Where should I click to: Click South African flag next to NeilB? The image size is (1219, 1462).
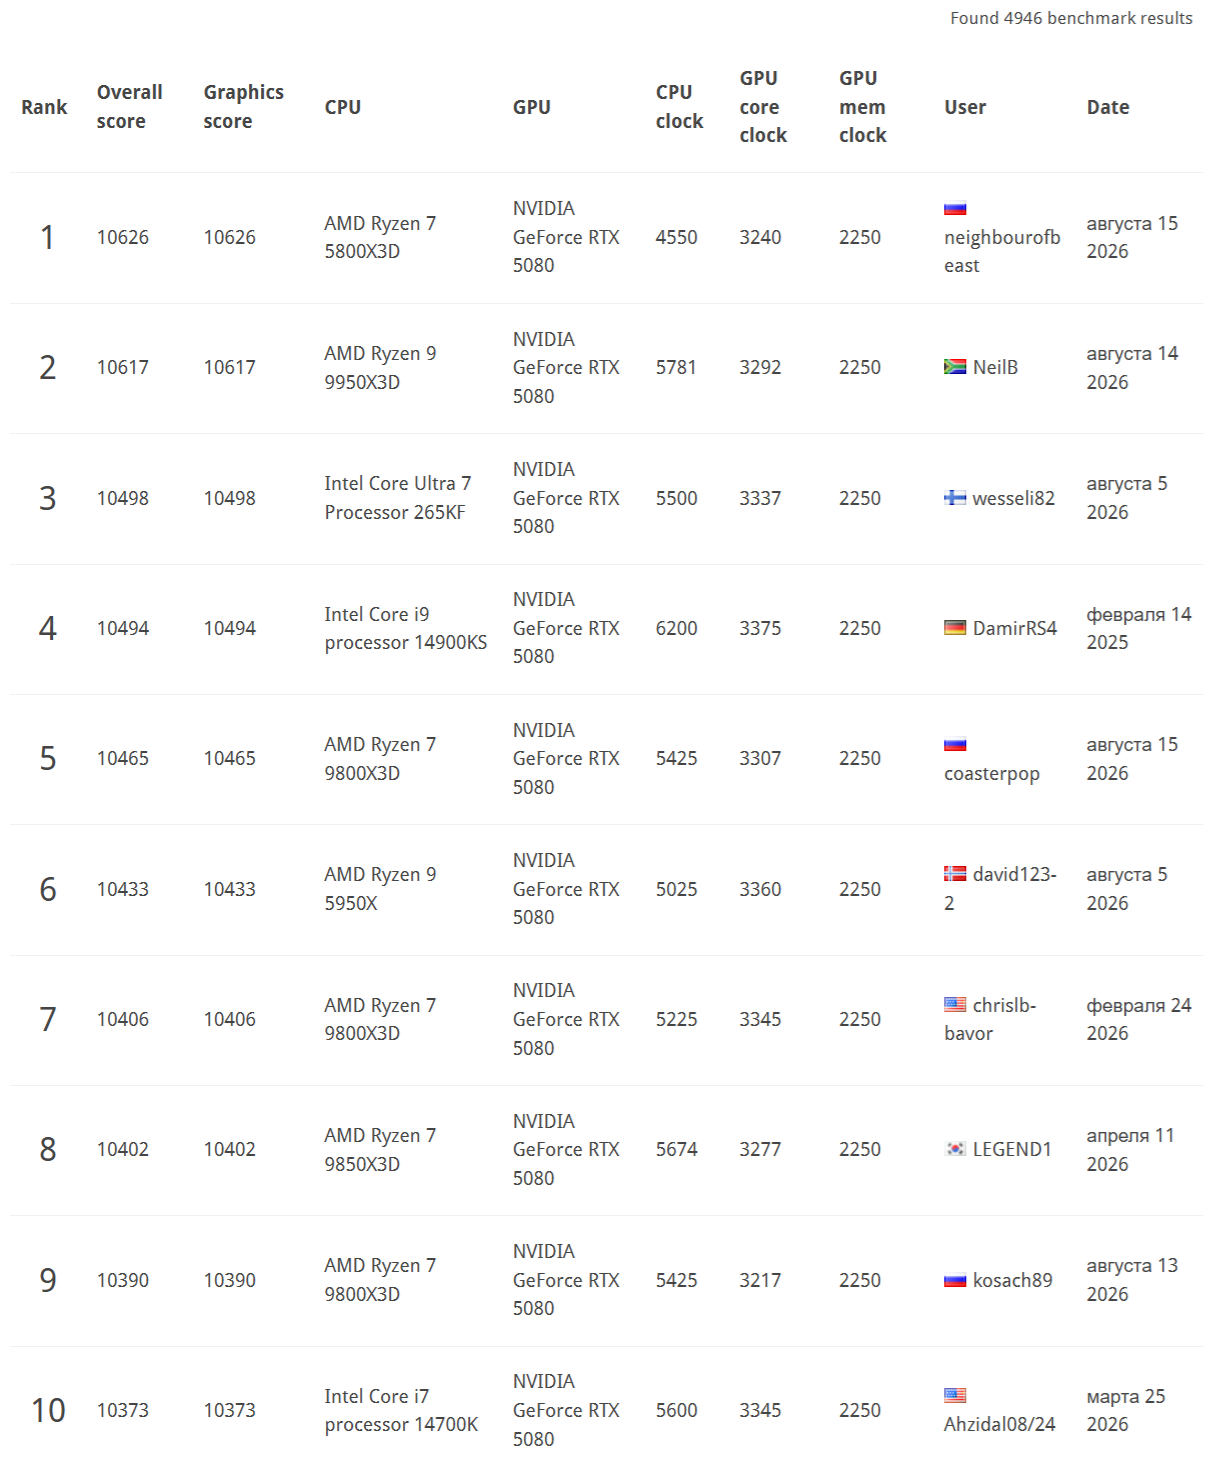[955, 367]
